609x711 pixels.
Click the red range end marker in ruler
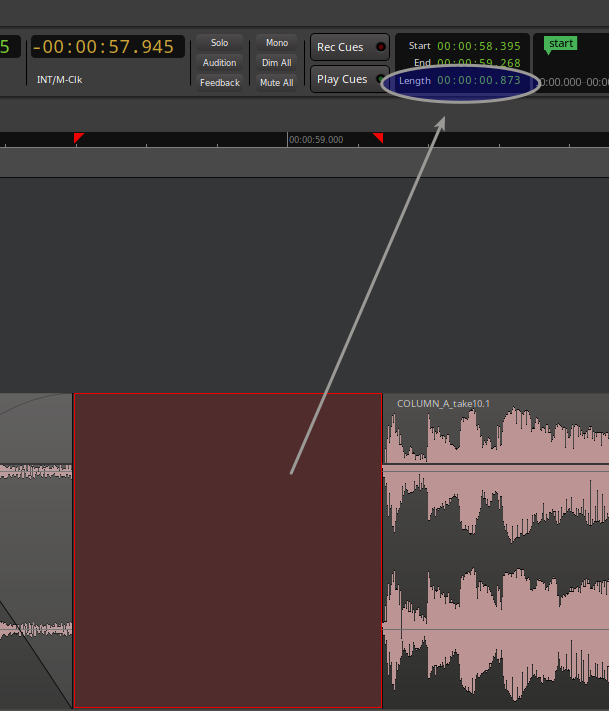(x=378, y=138)
